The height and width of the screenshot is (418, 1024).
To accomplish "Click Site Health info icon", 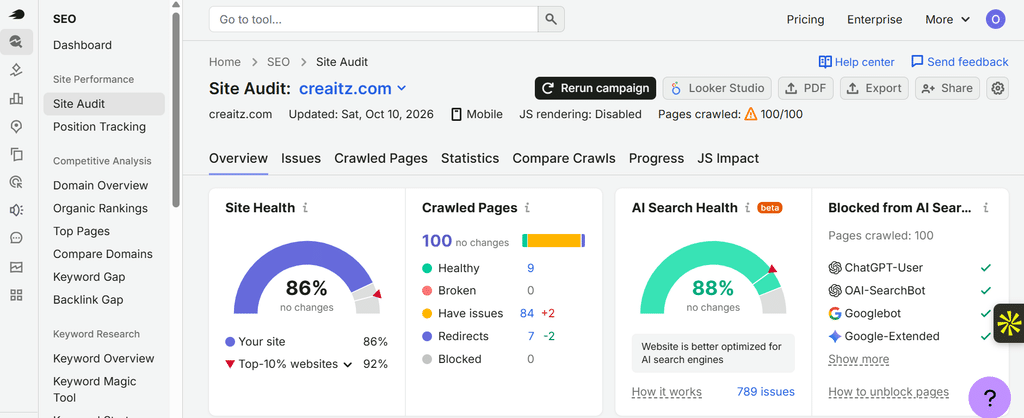I will point(305,208).
